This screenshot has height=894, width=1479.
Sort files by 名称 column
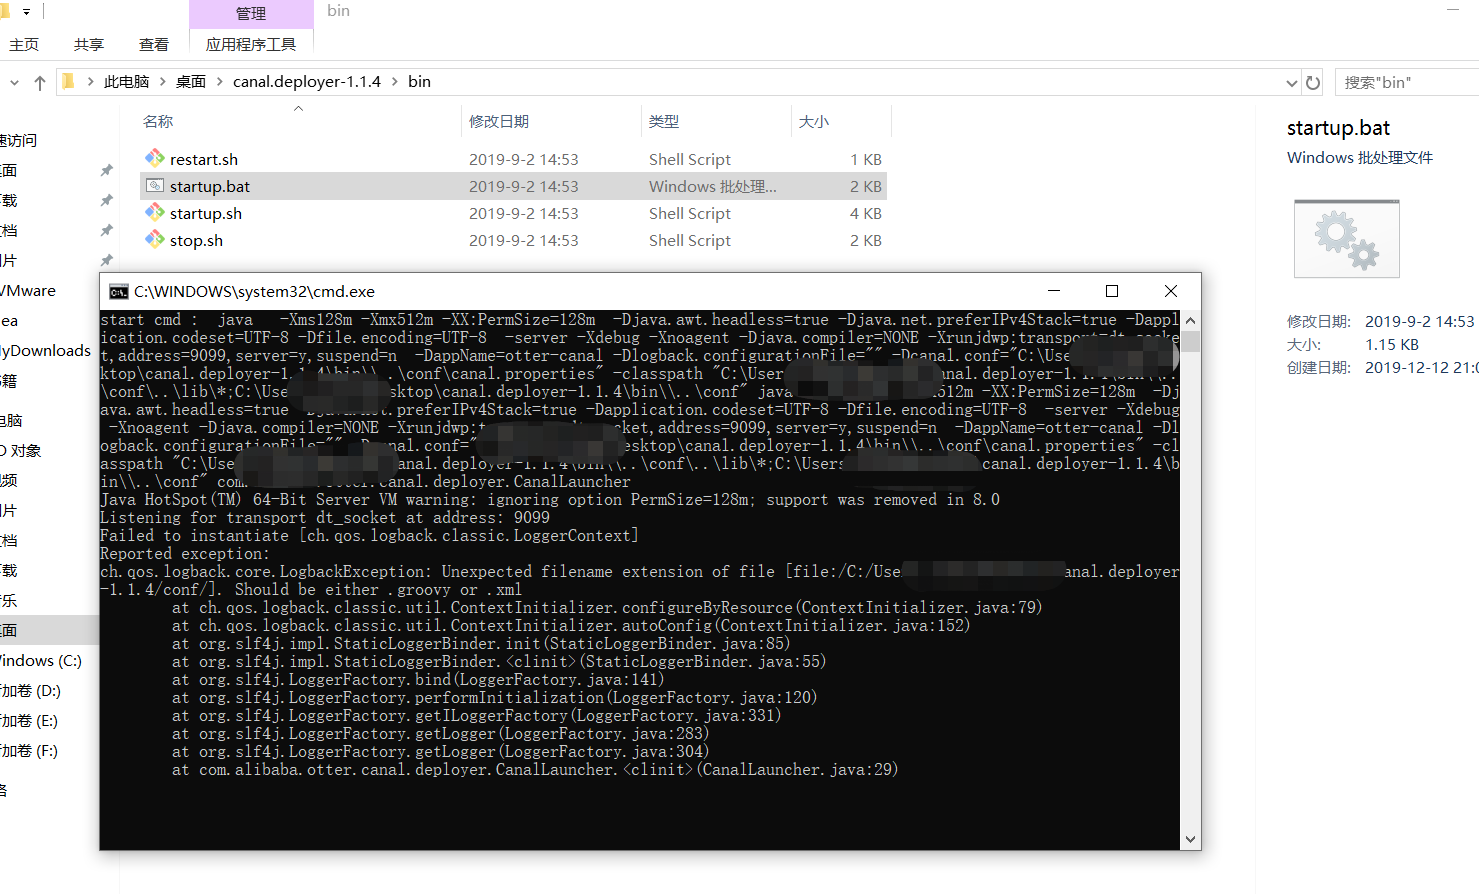tap(158, 121)
